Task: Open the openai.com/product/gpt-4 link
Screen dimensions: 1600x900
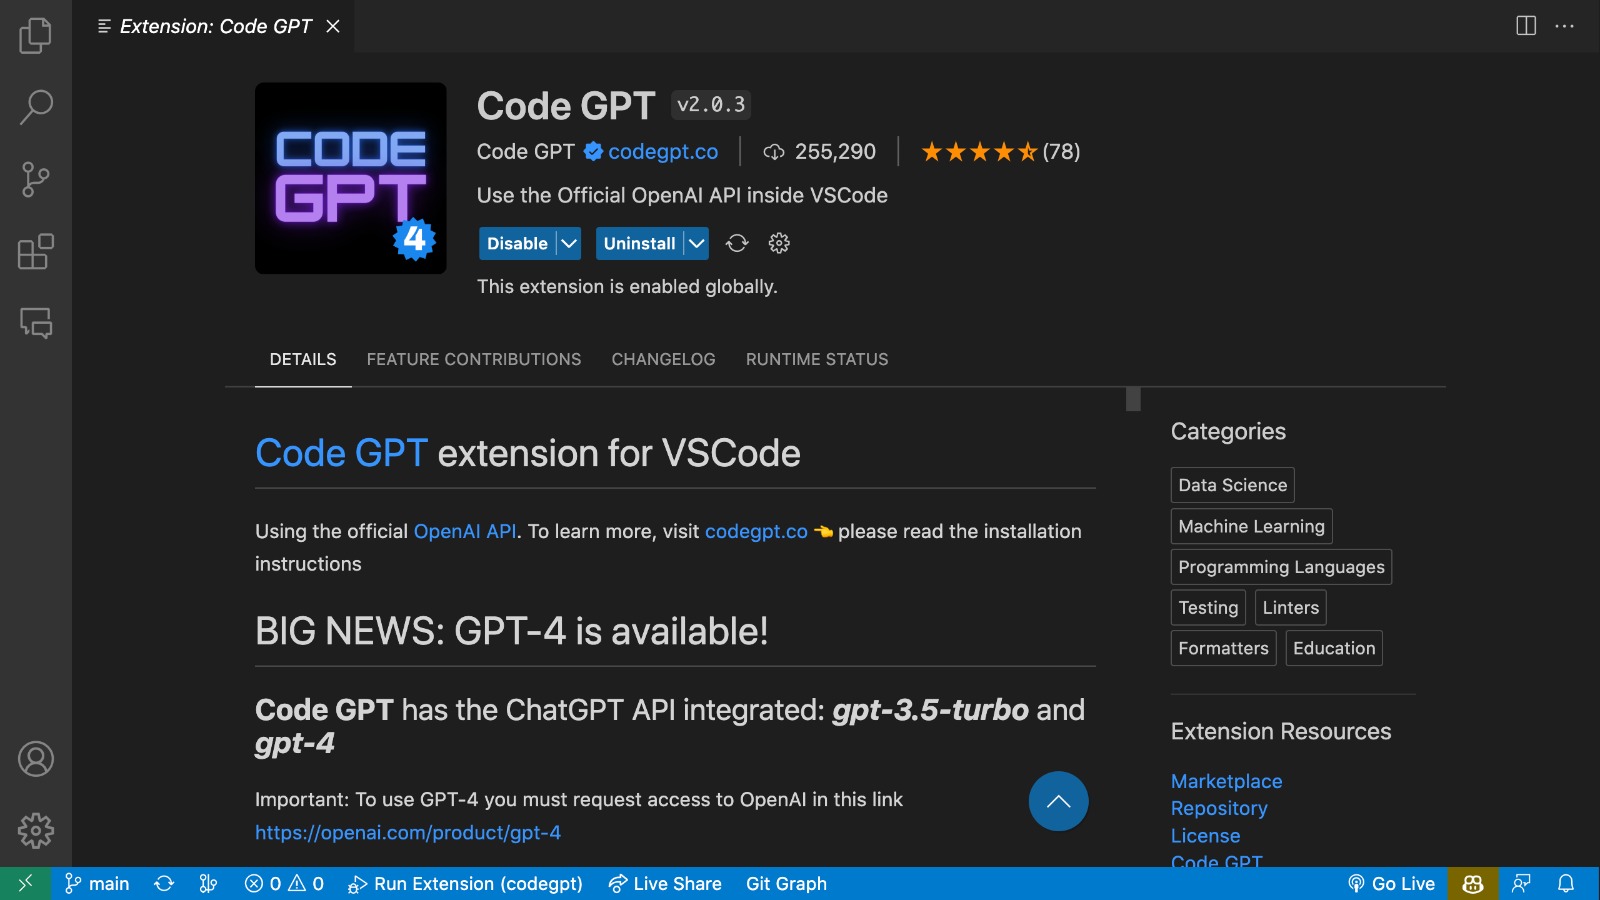Action: (x=408, y=832)
